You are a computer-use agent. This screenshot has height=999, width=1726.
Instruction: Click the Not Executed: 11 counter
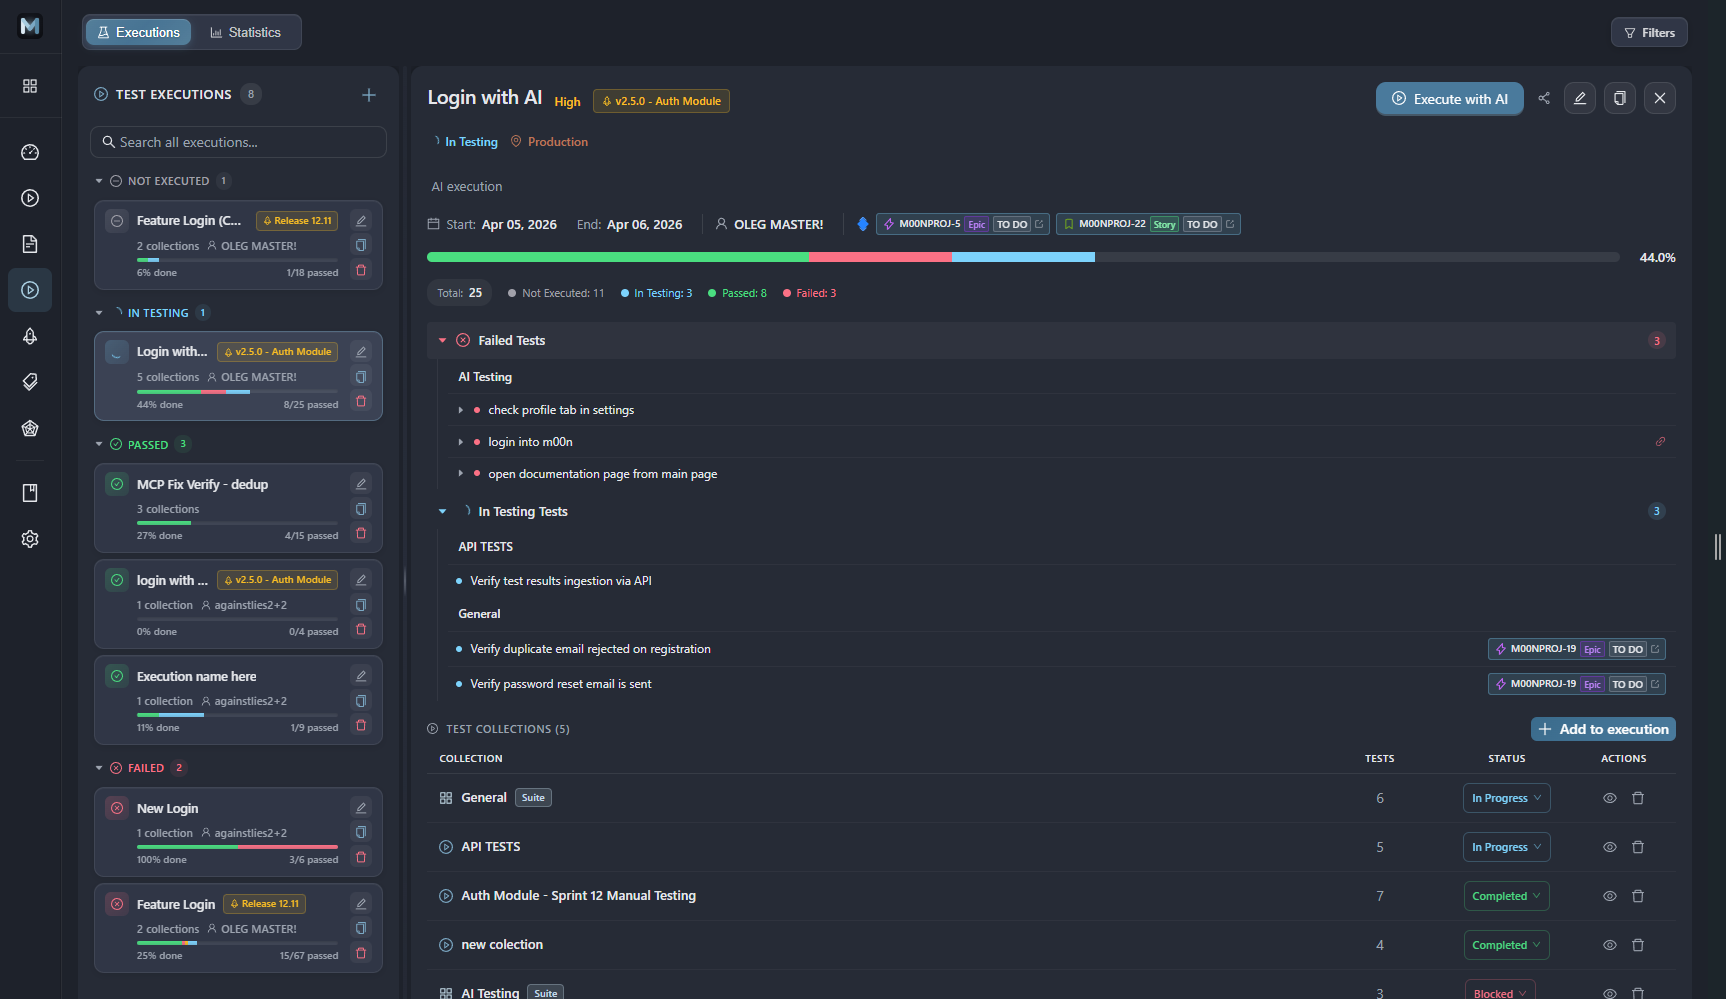click(x=556, y=293)
